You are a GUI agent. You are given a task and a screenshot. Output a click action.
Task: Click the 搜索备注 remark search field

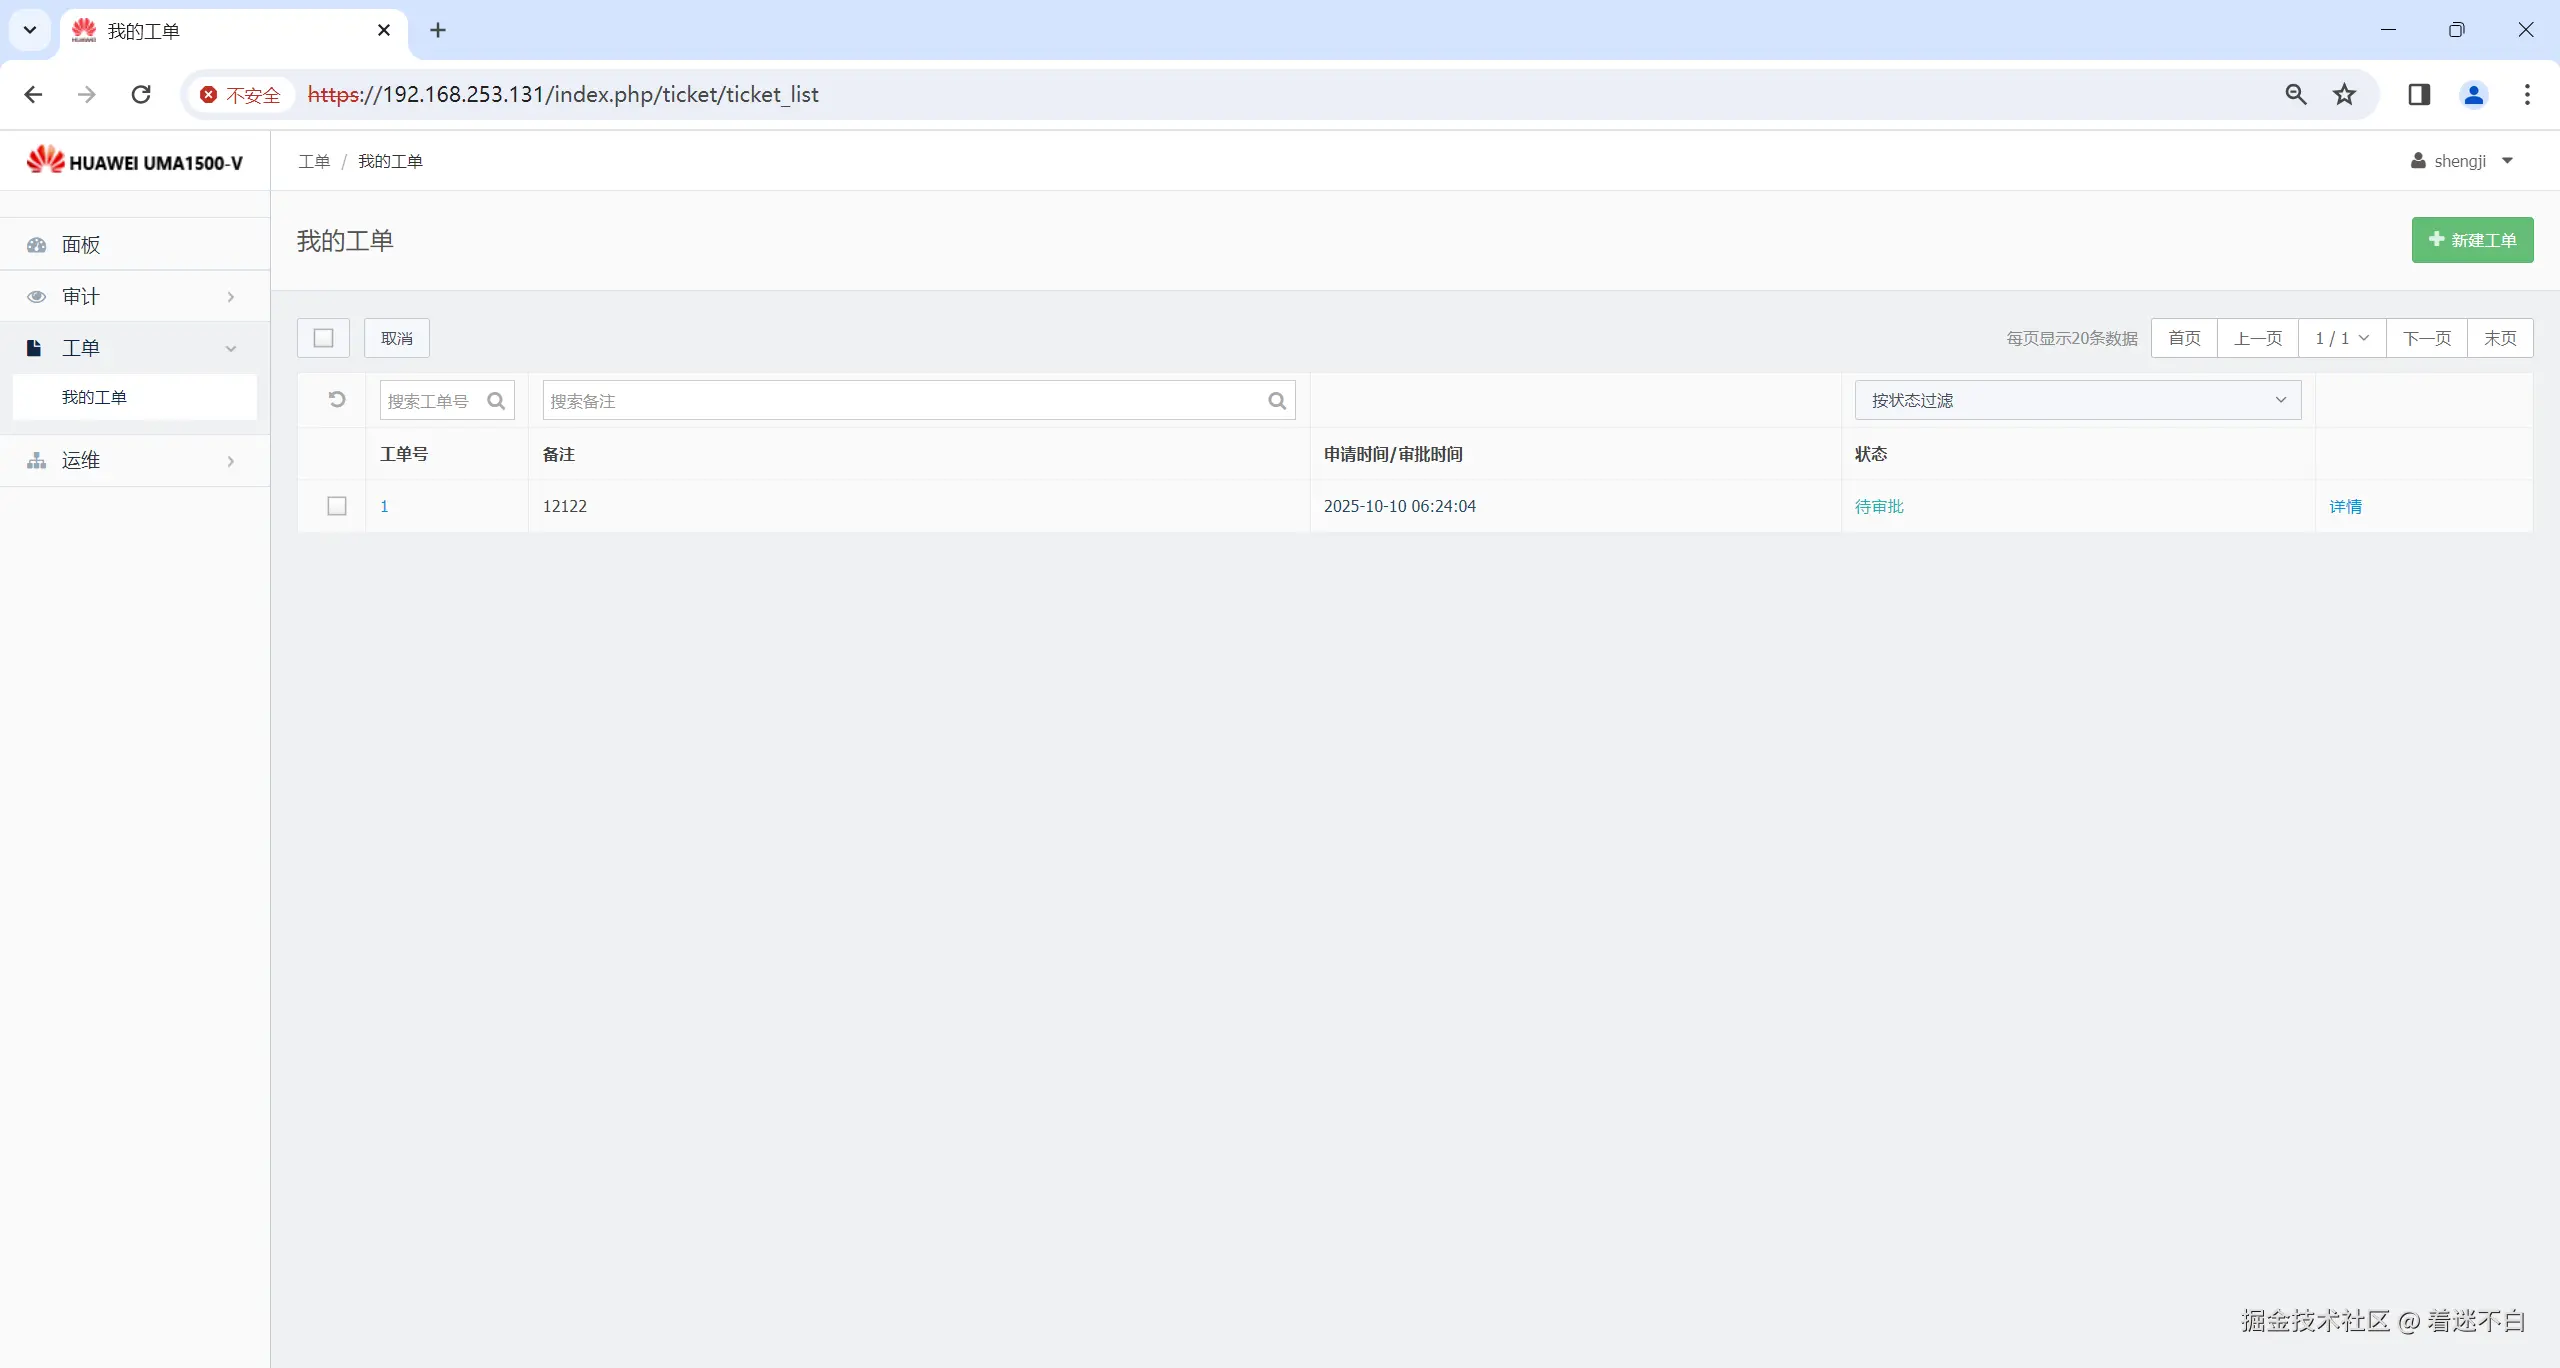(x=900, y=401)
